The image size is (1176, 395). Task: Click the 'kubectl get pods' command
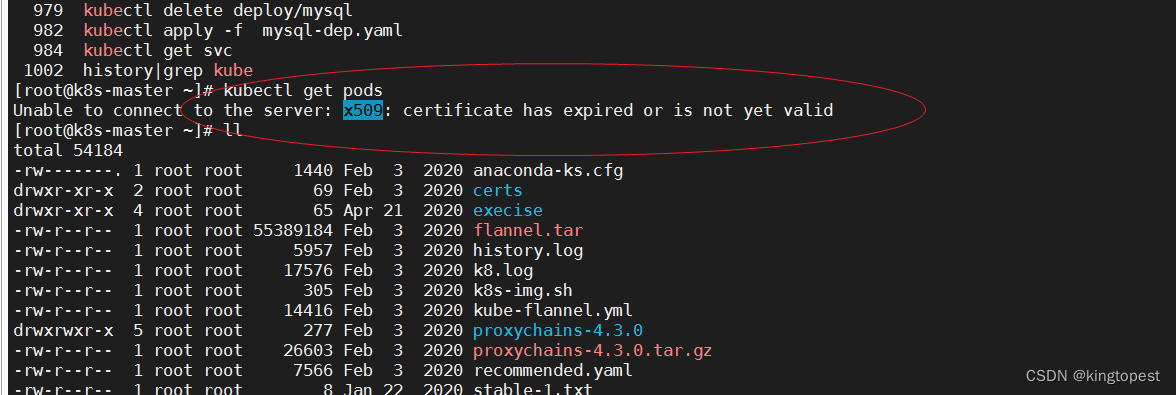point(303,91)
